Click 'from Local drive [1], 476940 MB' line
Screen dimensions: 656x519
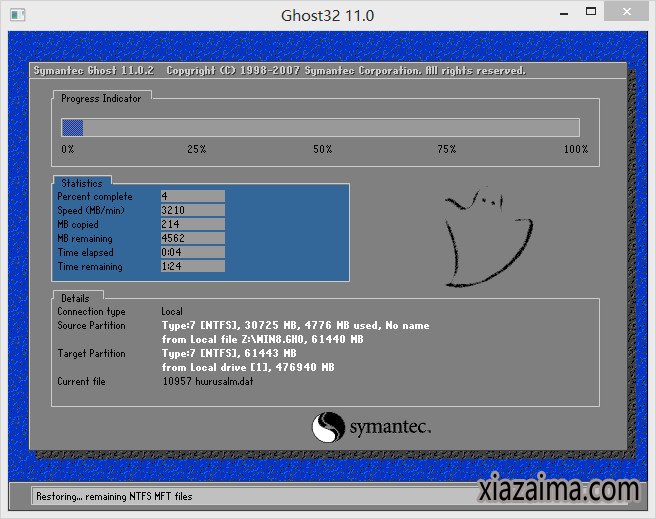(x=248, y=367)
